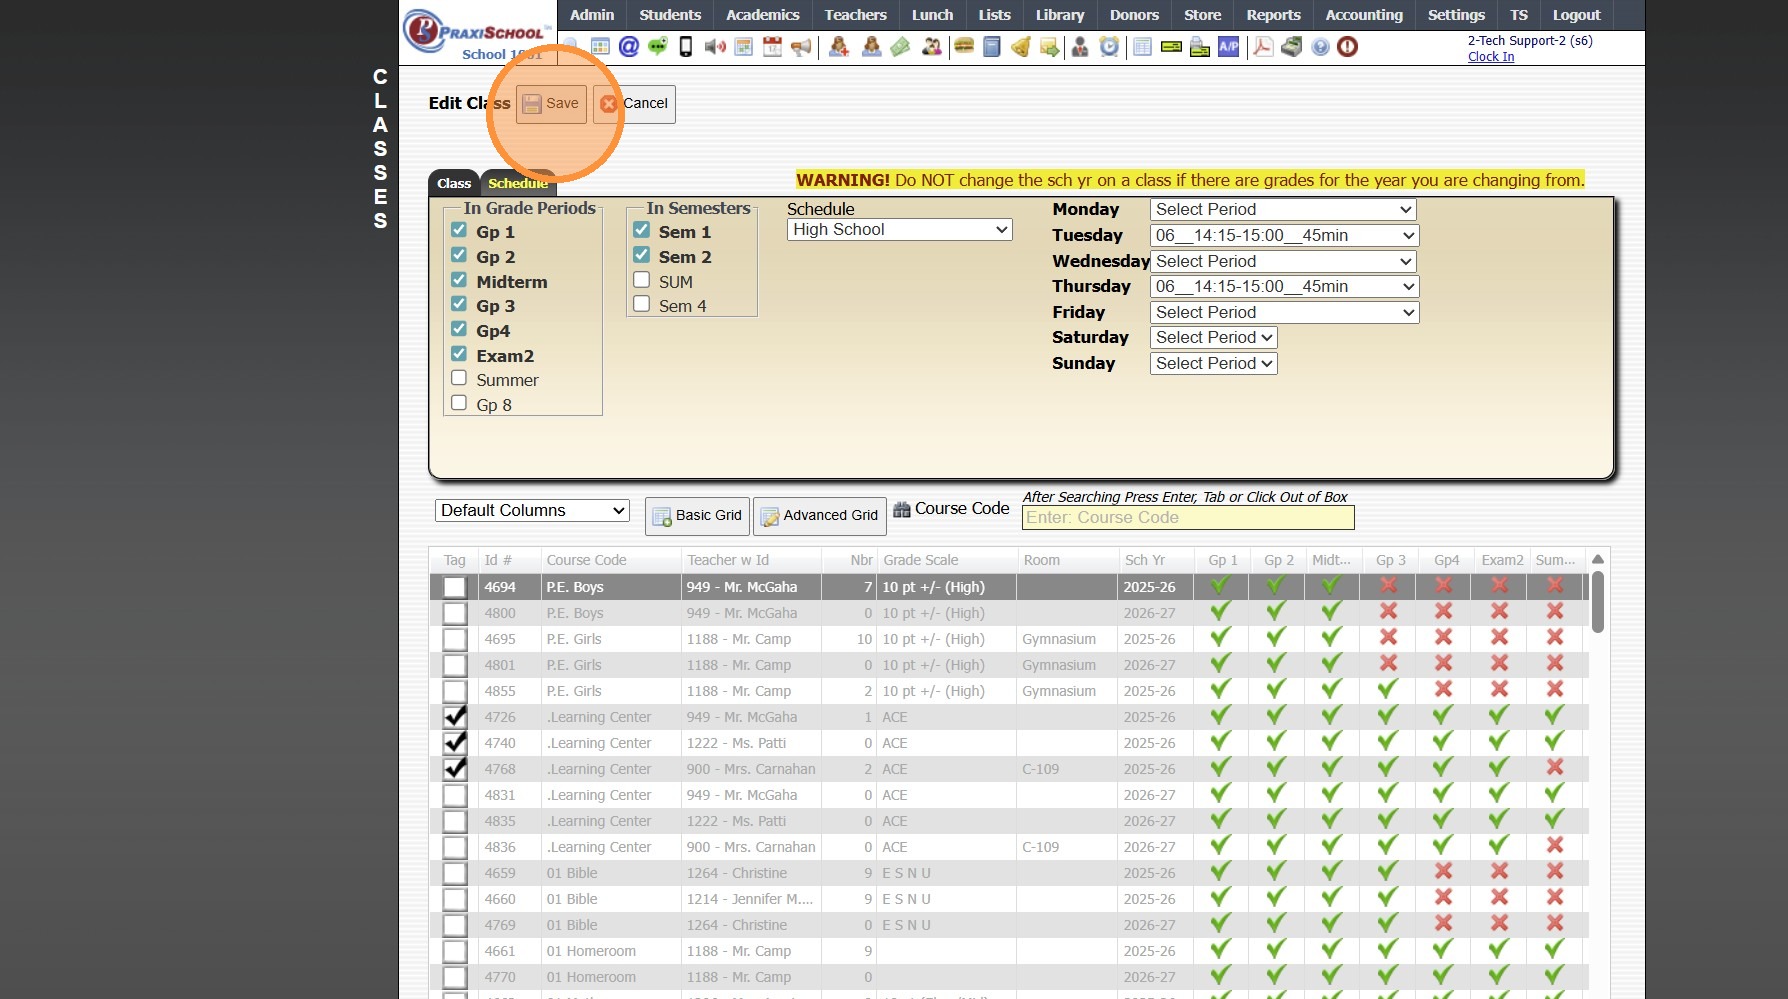Open the Monday period dropdown
Image resolution: width=1788 pixels, height=999 pixels.
click(1284, 210)
